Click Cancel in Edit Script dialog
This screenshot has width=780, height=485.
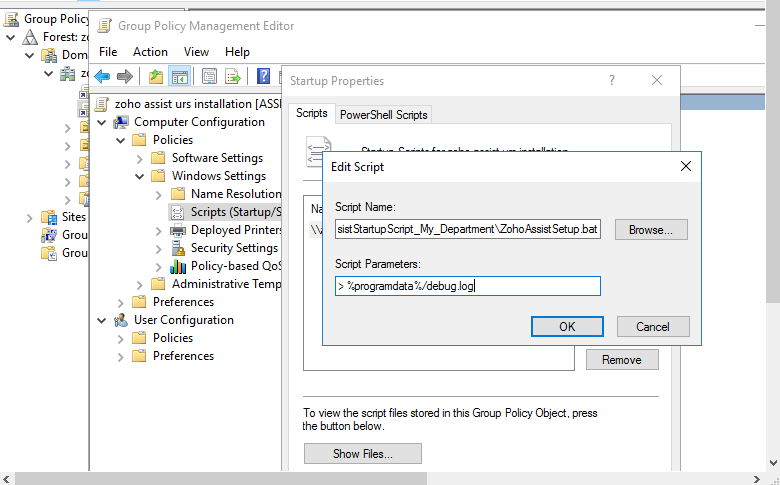[x=653, y=326]
